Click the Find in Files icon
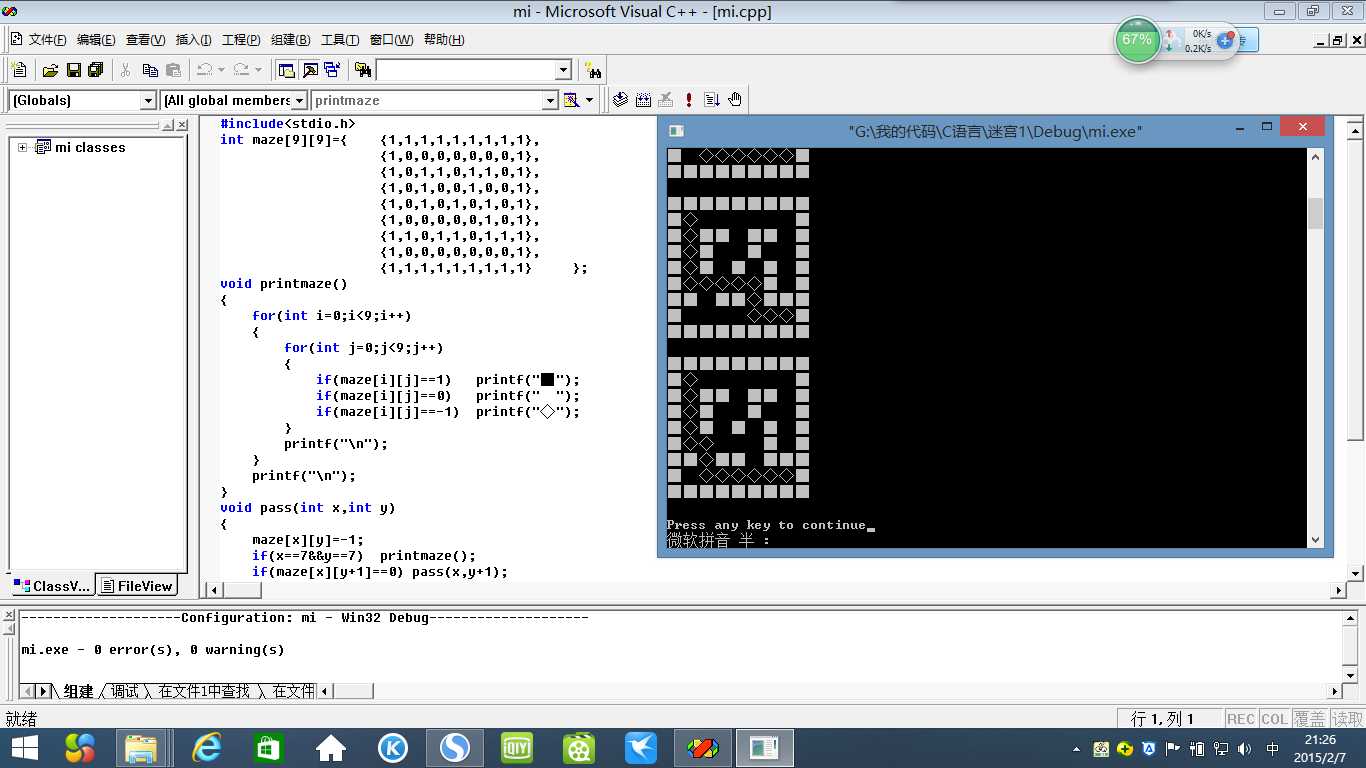 pos(363,70)
